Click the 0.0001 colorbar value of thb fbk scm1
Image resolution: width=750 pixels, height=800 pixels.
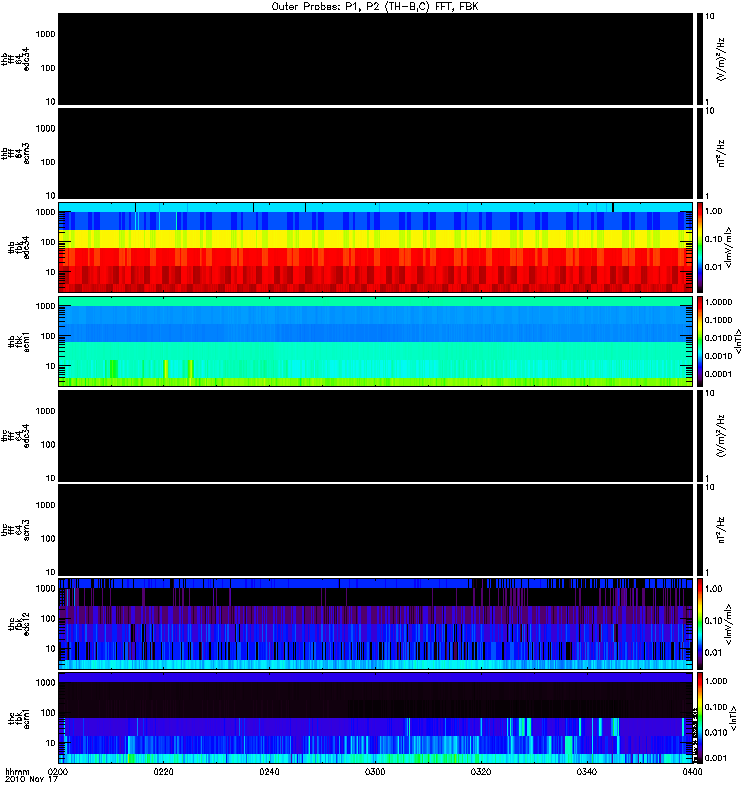tap(718, 374)
